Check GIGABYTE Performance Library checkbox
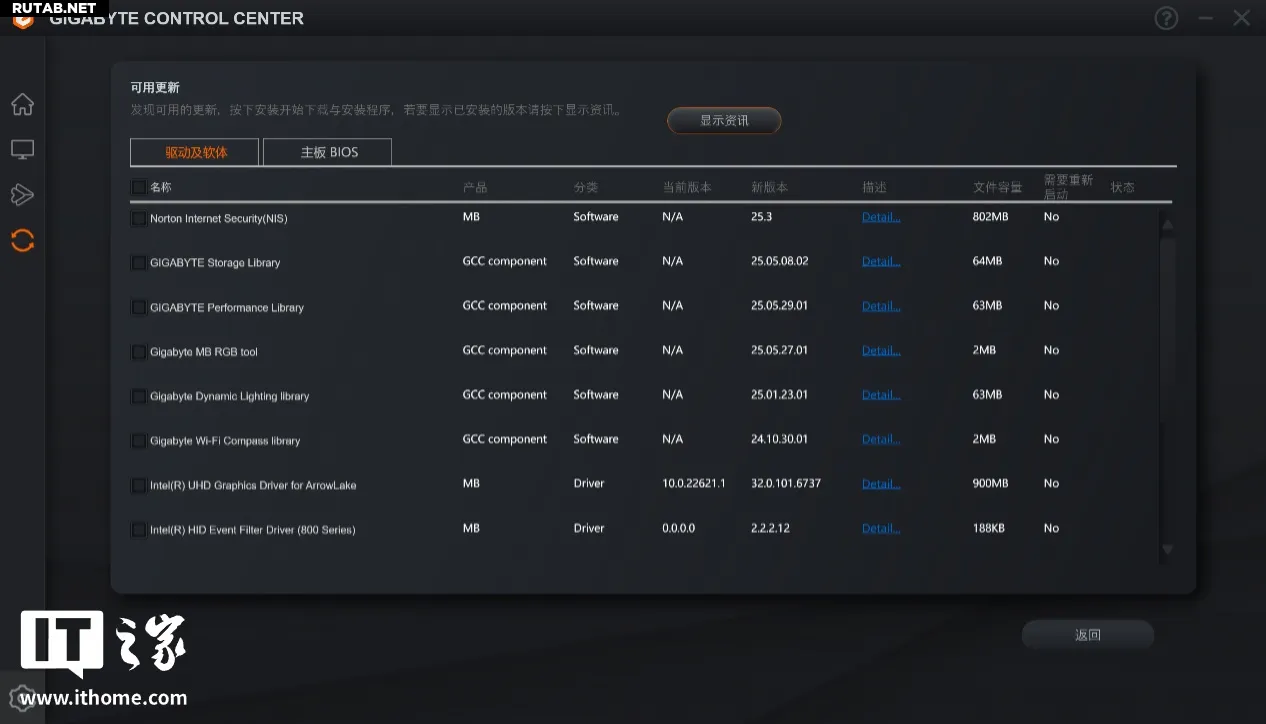The width and height of the screenshot is (1266, 724). pyautogui.click(x=139, y=307)
